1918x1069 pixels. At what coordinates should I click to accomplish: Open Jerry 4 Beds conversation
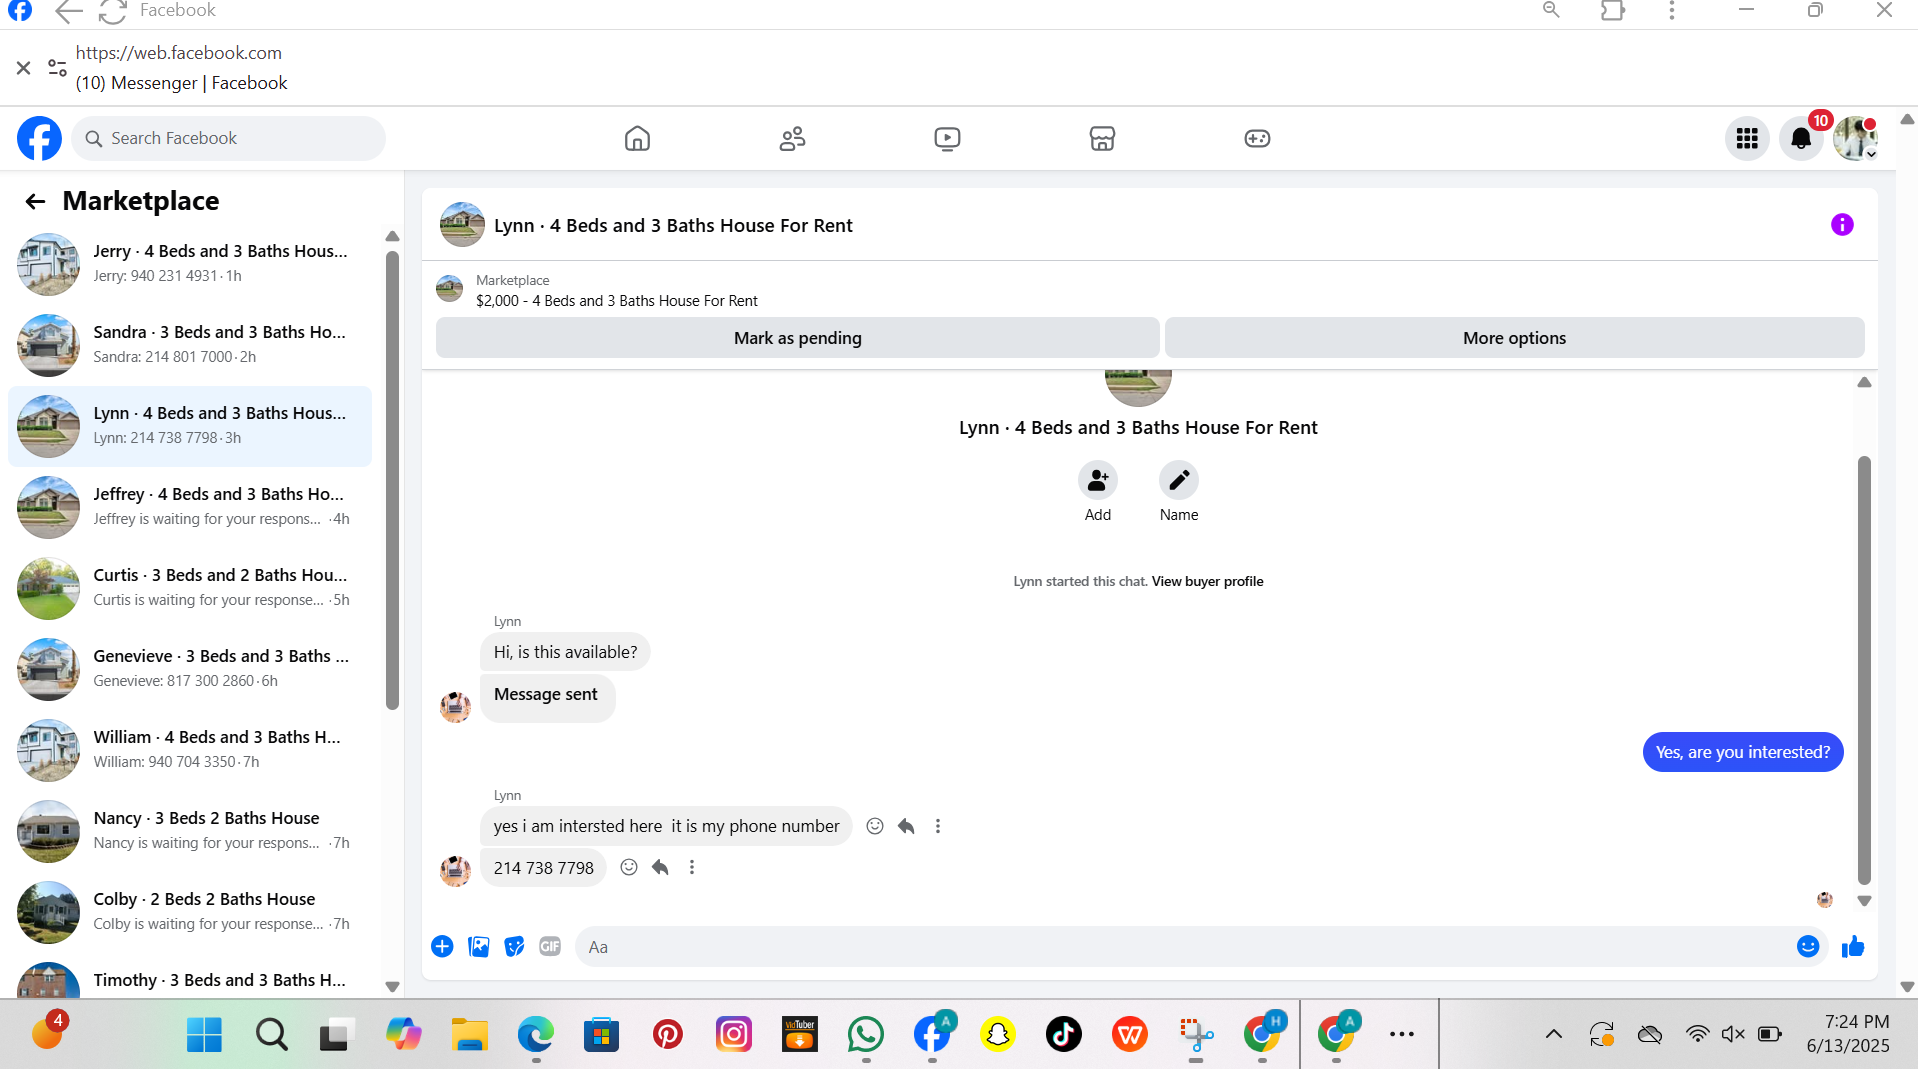[190, 264]
